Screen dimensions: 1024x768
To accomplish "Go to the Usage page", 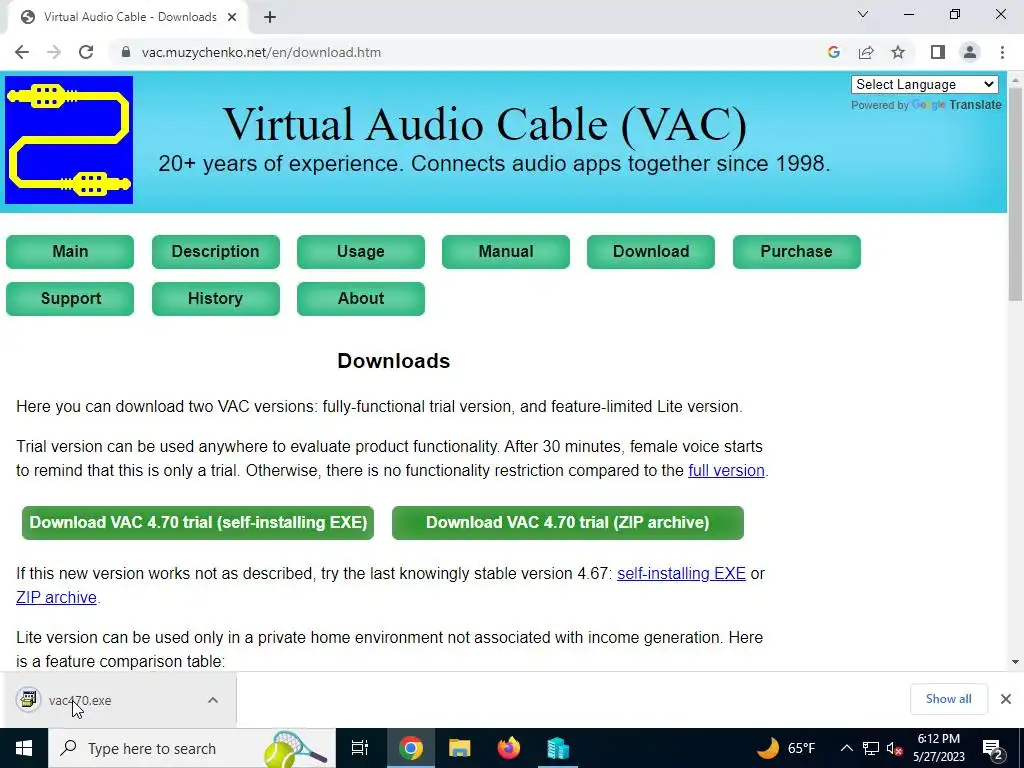I will [360, 251].
